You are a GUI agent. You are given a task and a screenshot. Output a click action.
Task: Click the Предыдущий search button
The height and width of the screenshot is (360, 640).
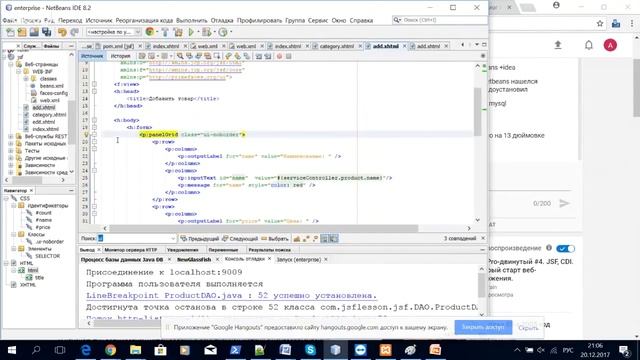click(200, 239)
